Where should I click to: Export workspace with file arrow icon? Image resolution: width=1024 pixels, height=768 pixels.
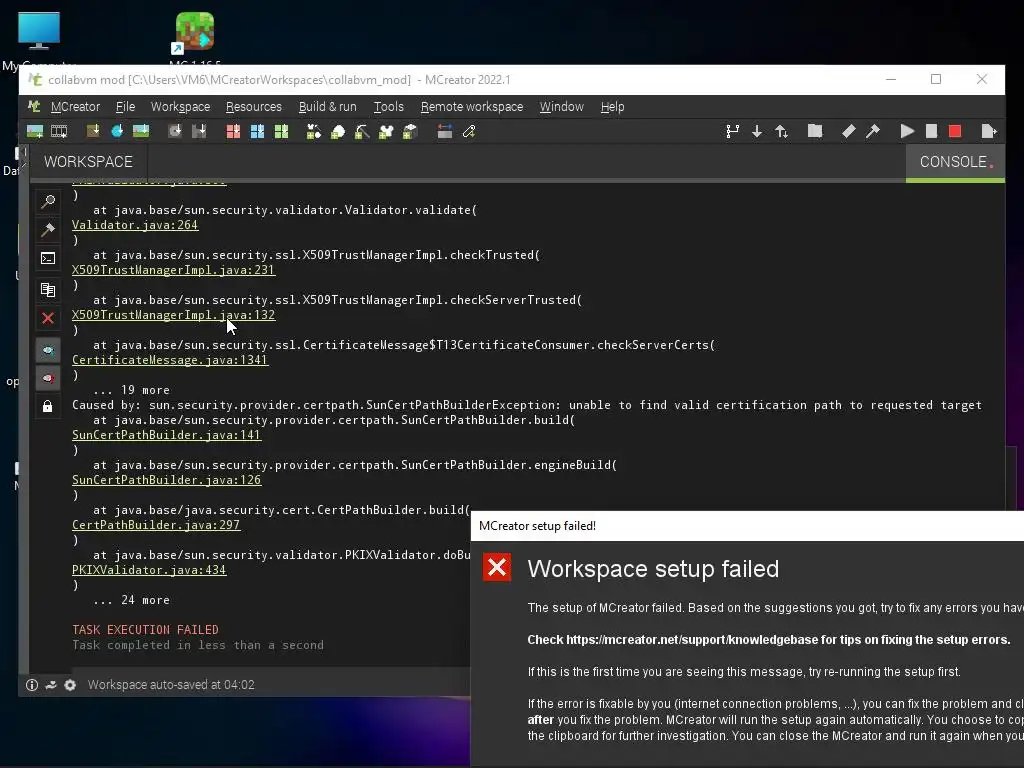[989, 132]
